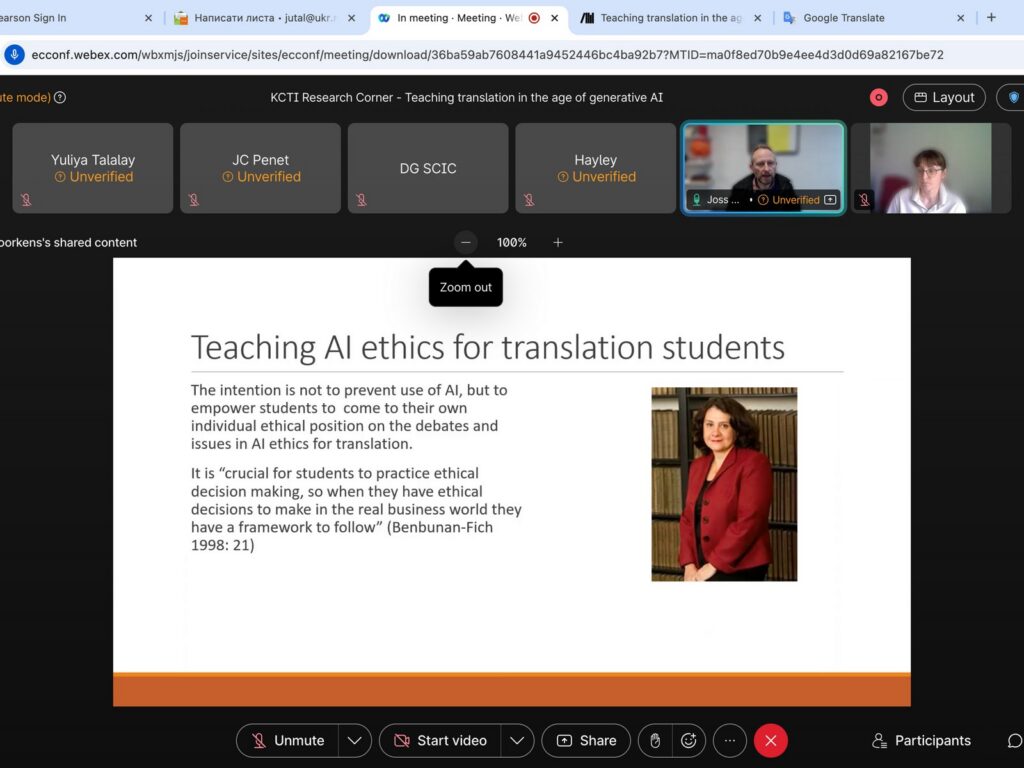Toggle Start video on

(x=440, y=741)
